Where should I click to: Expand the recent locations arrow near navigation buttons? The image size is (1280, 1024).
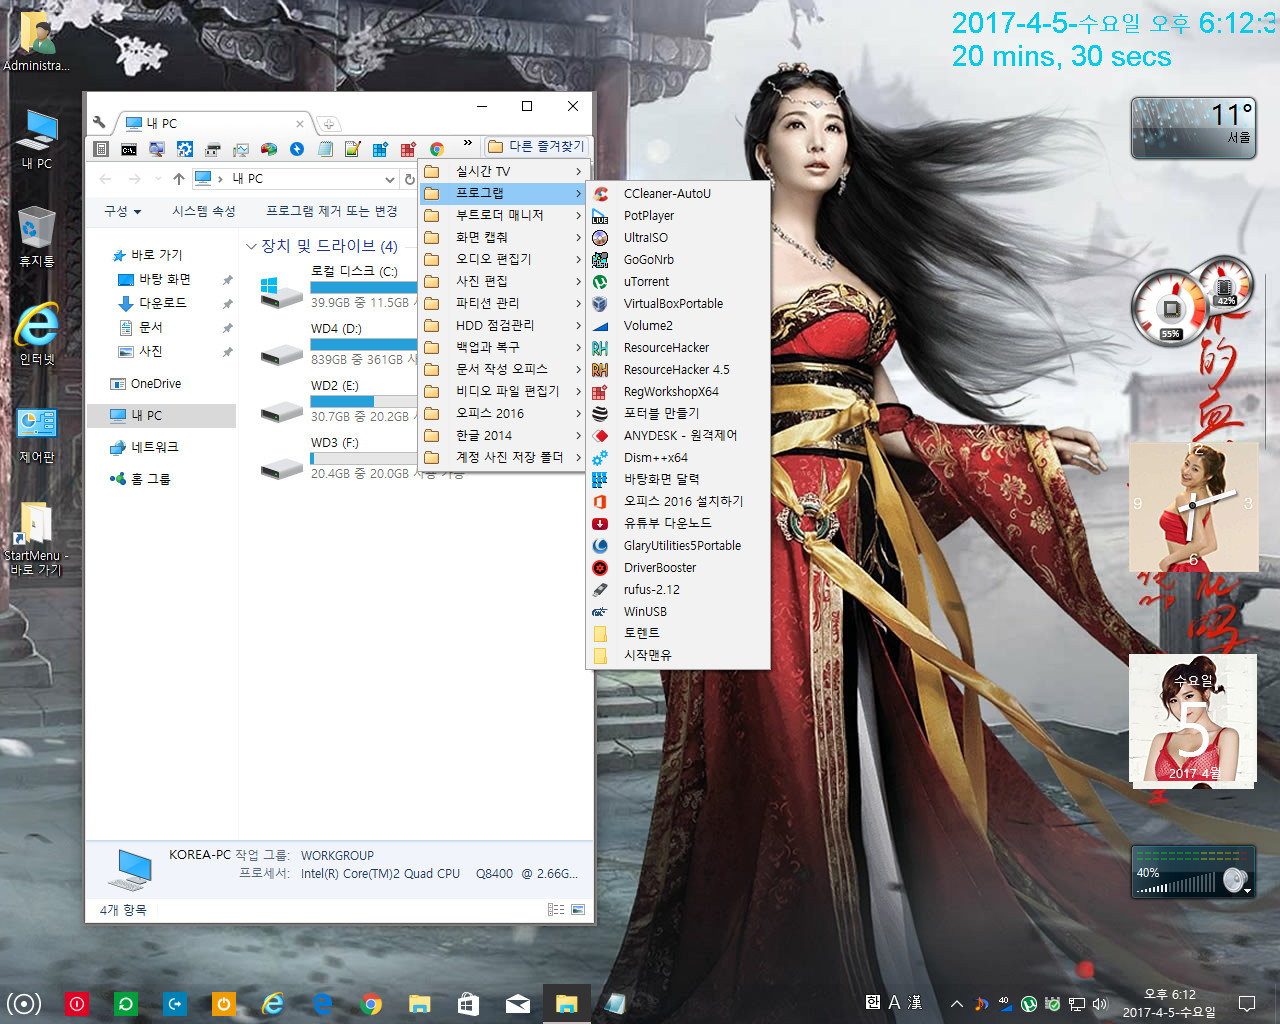pyautogui.click(x=158, y=179)
